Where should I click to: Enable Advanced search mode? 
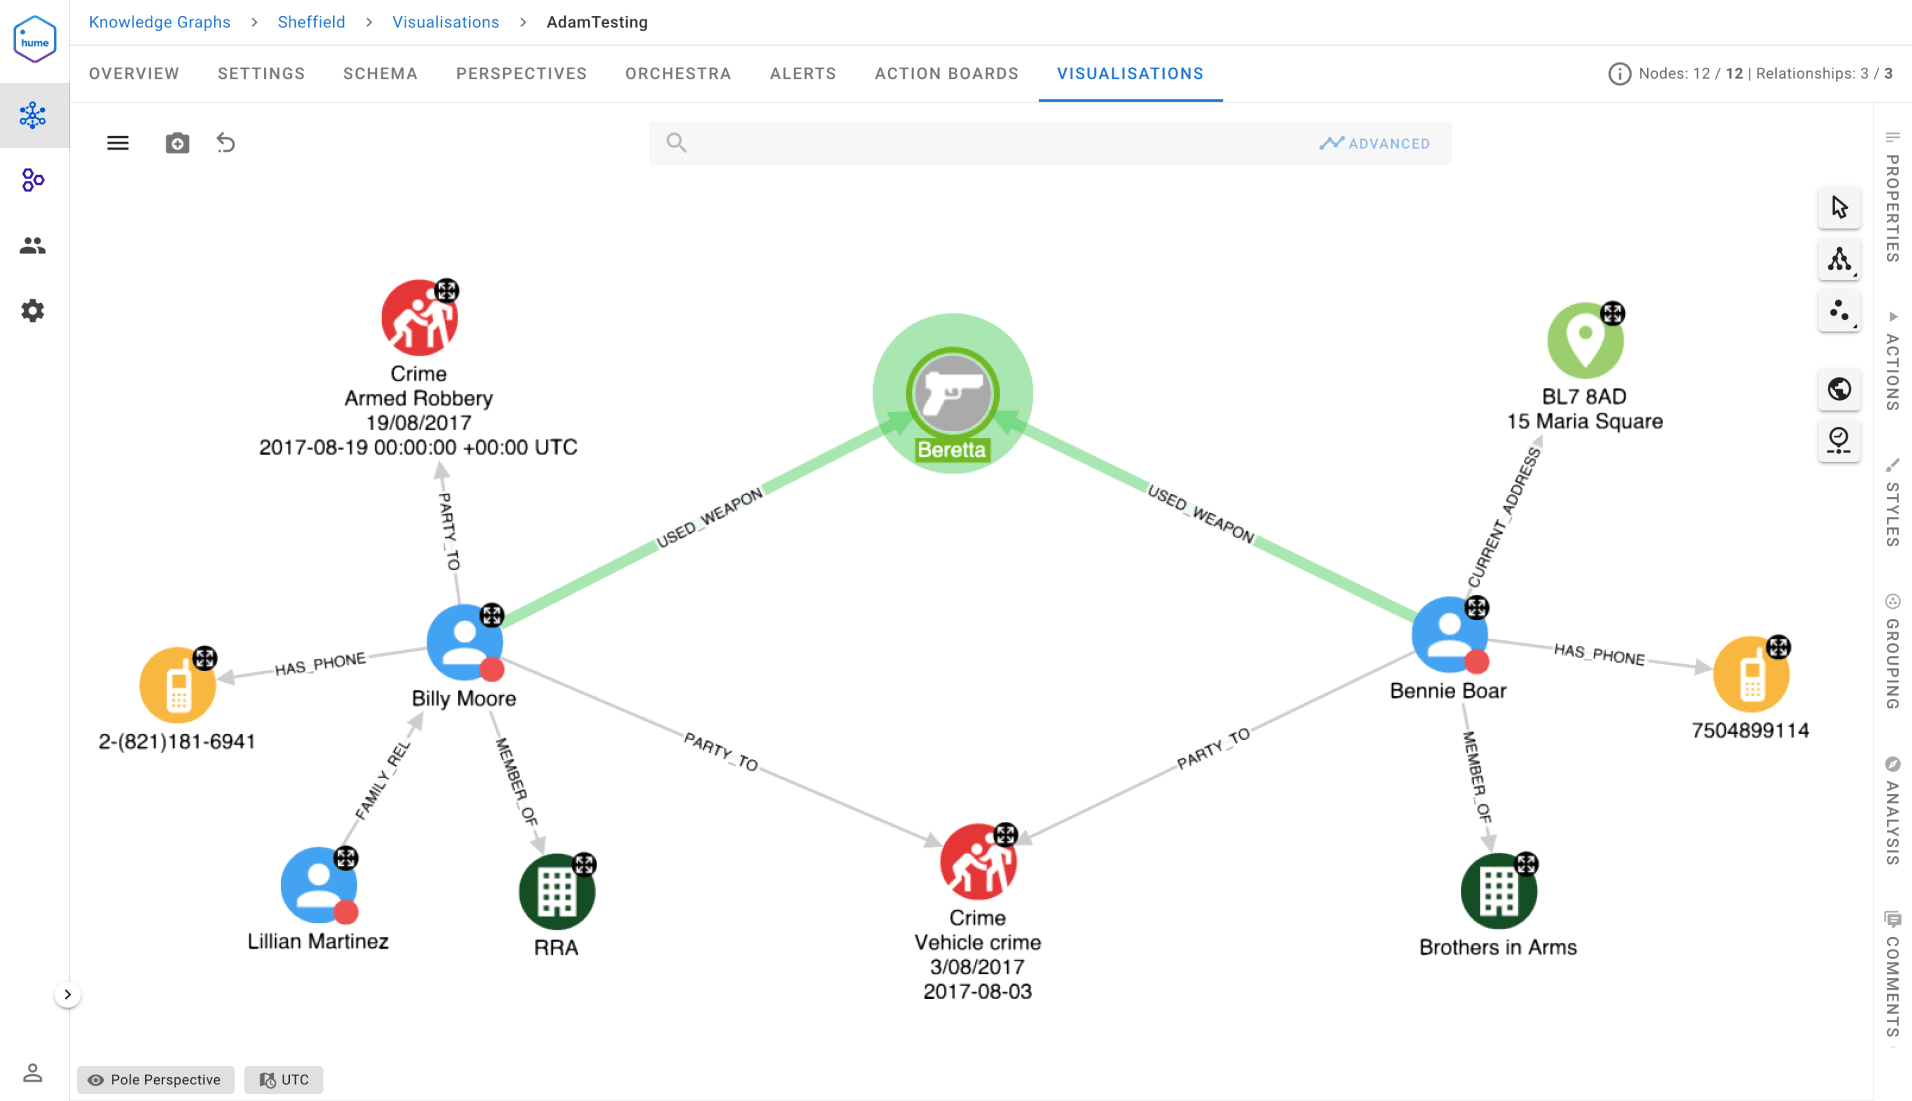coord(1375,143)
